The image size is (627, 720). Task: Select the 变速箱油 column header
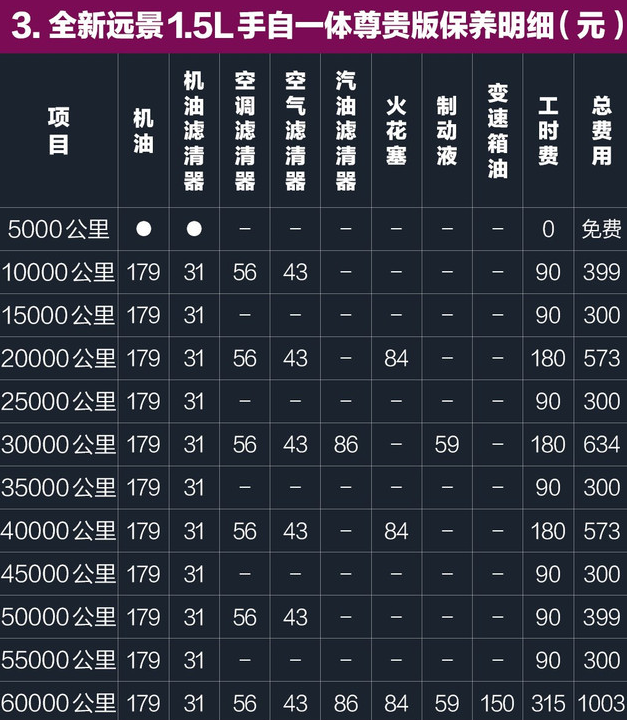point(497,131)
